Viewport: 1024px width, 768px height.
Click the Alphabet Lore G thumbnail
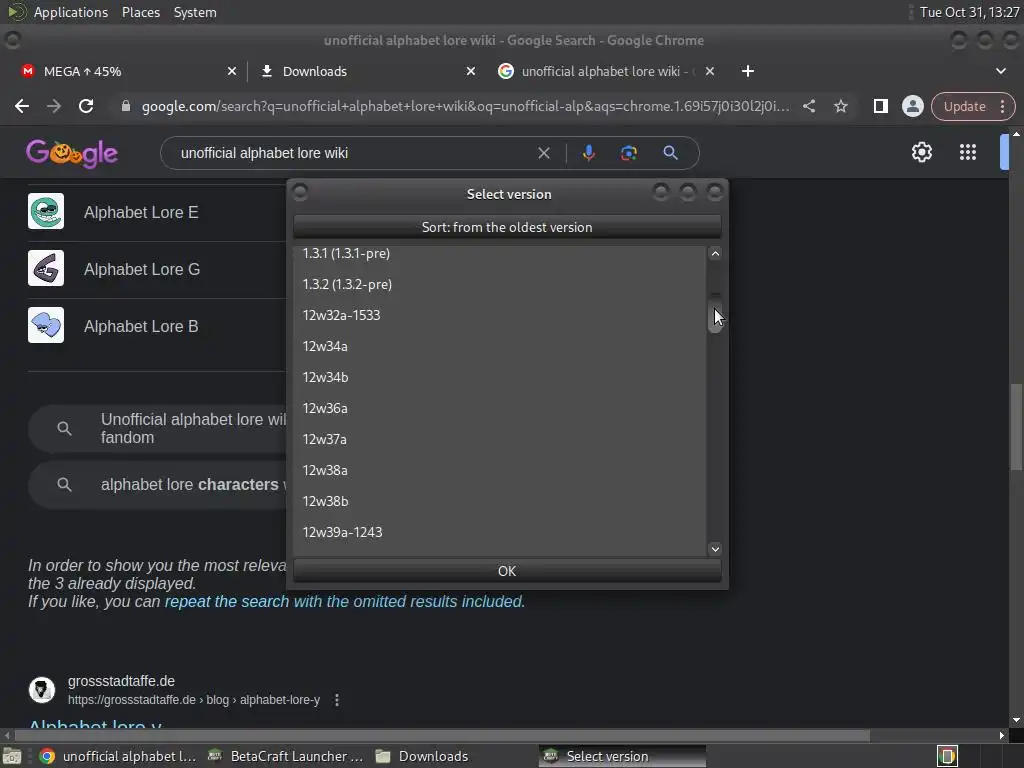click(x=46, y=268)
